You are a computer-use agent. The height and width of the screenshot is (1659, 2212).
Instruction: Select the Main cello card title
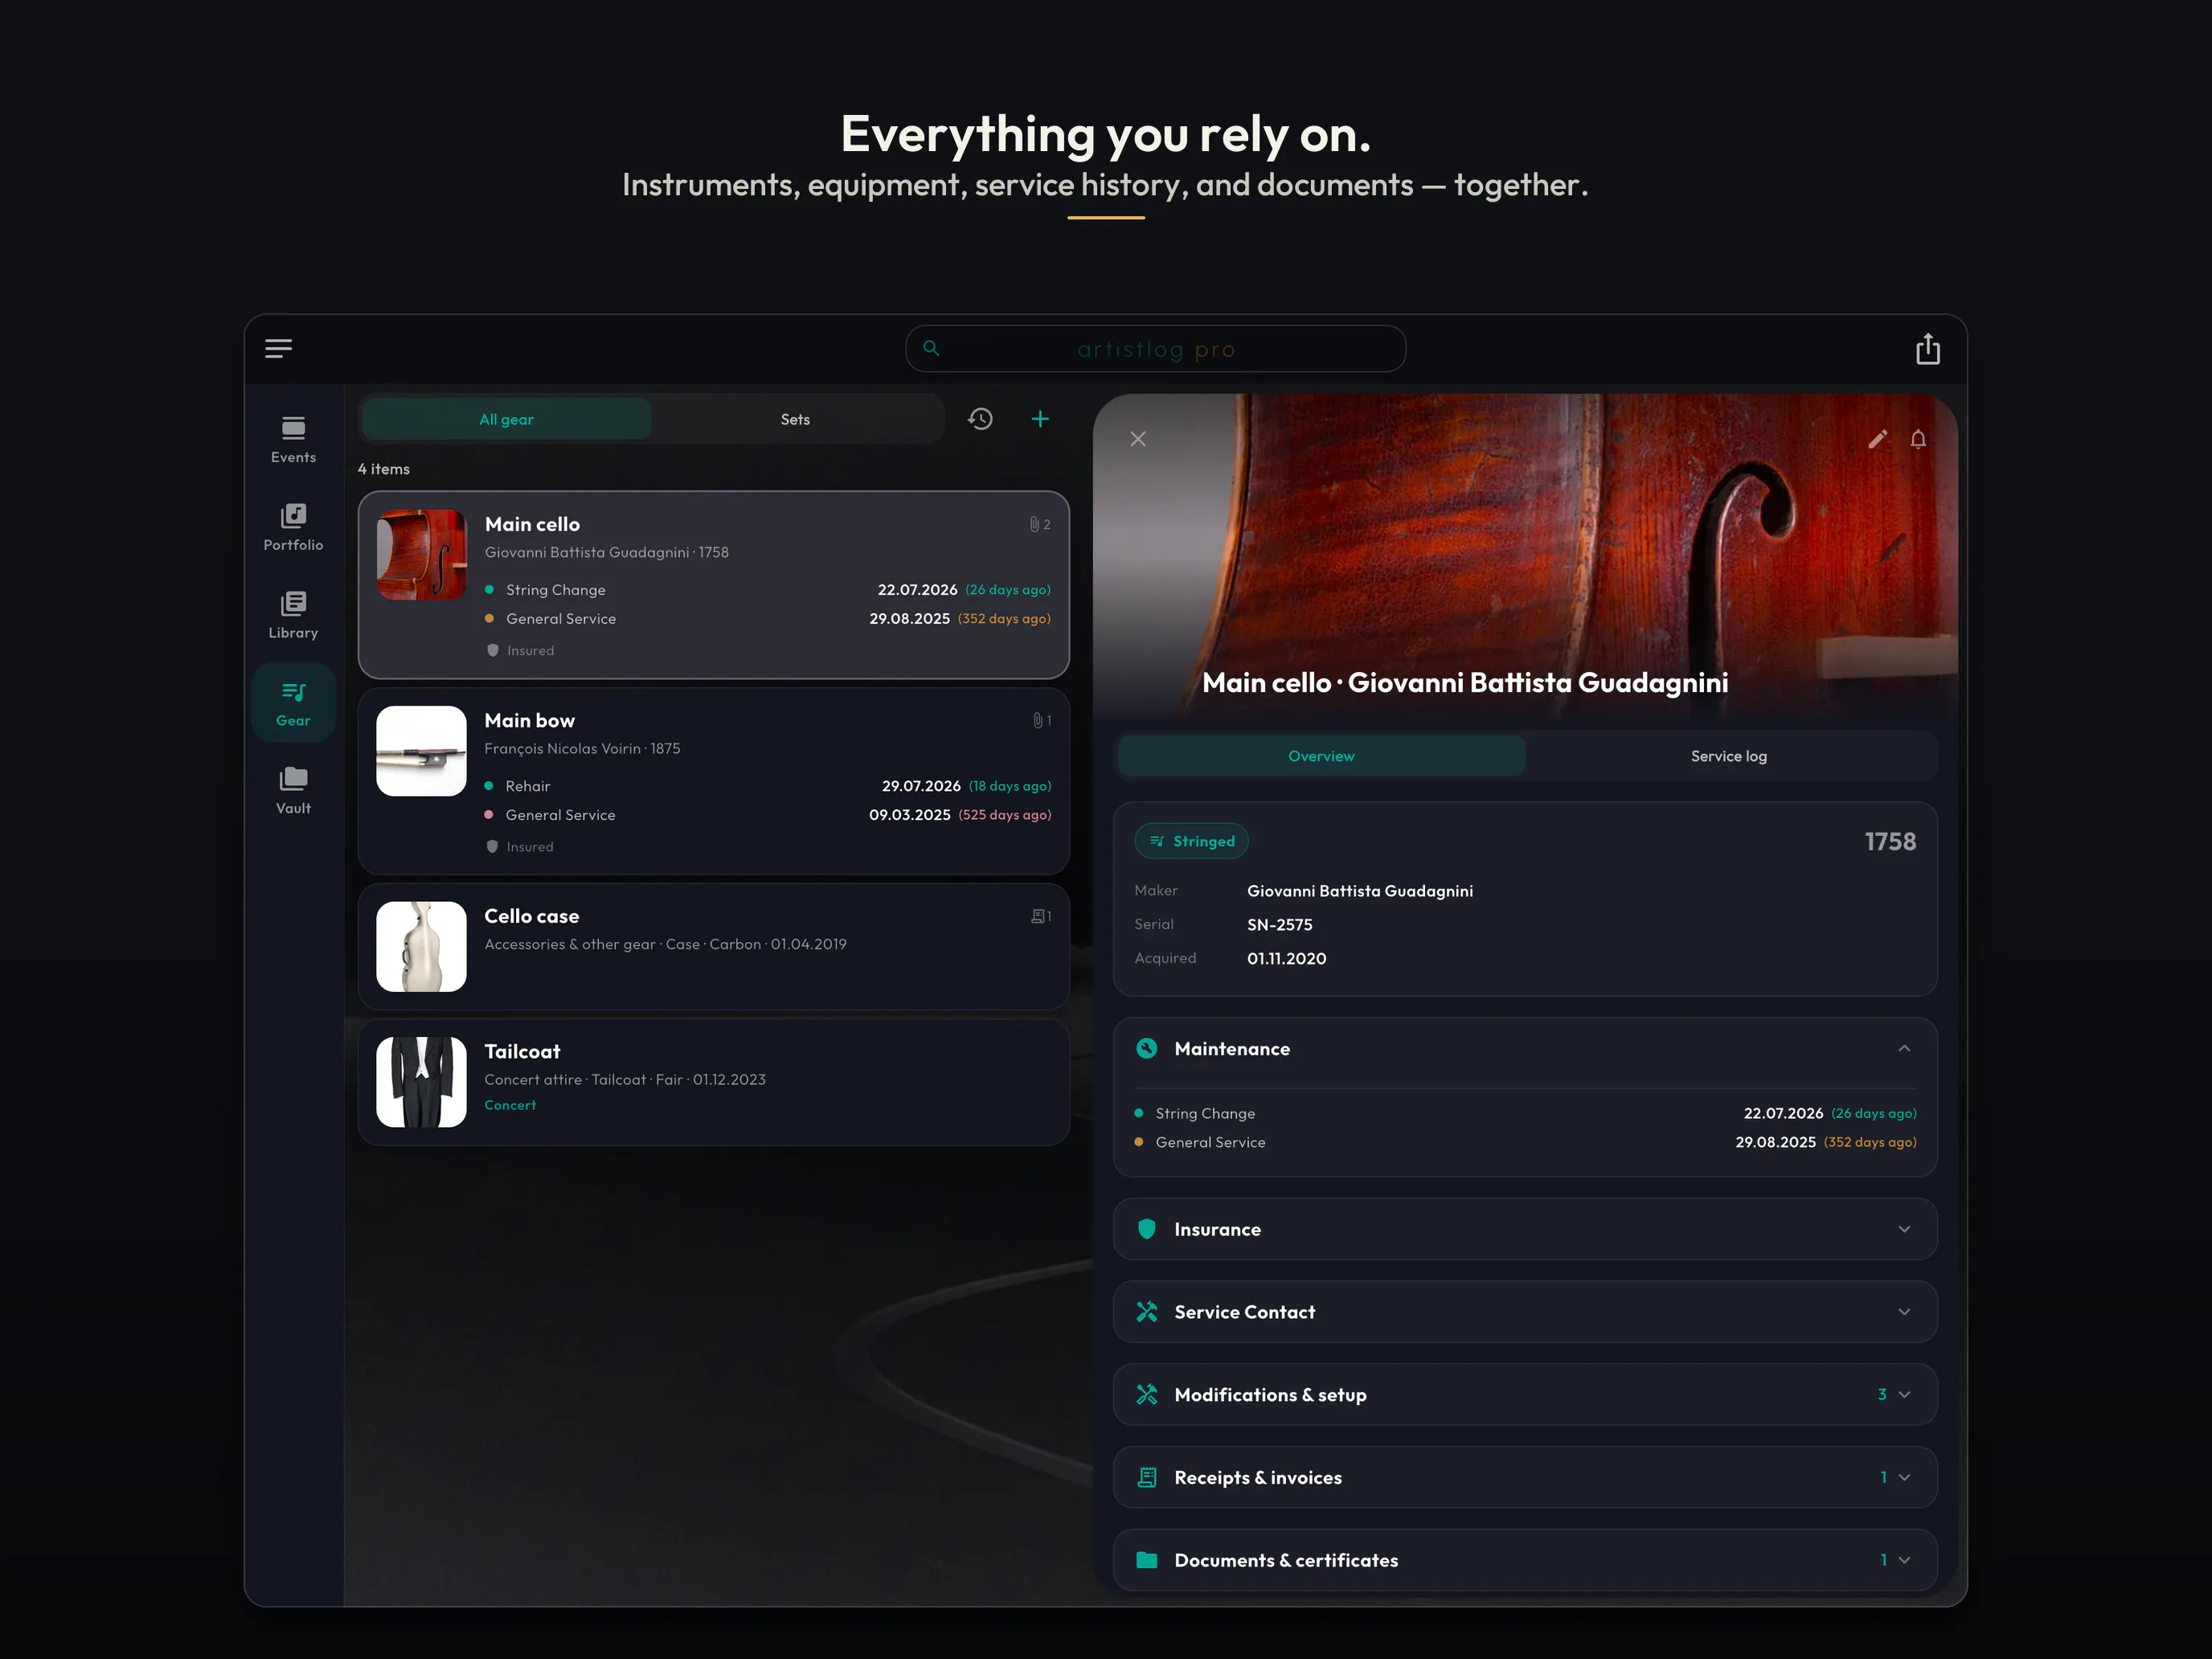coord(532,524)
